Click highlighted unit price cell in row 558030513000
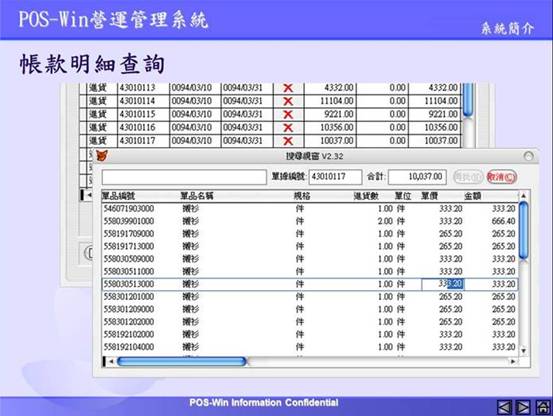Image resolution: width=553 pixels, height=416 pixels. 443,284
